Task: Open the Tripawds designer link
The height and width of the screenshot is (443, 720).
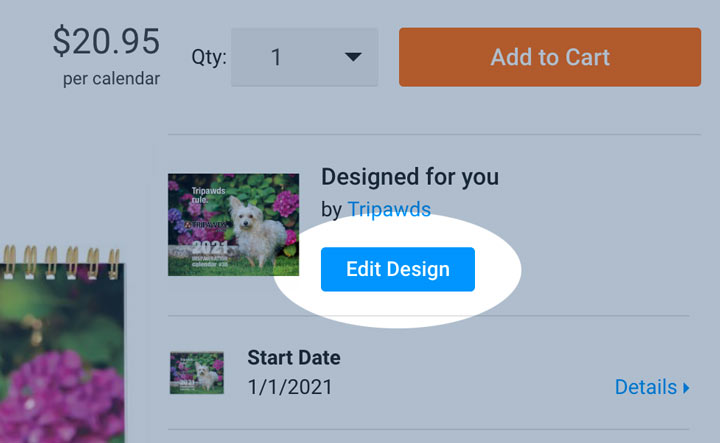Action: pos(389,209)
